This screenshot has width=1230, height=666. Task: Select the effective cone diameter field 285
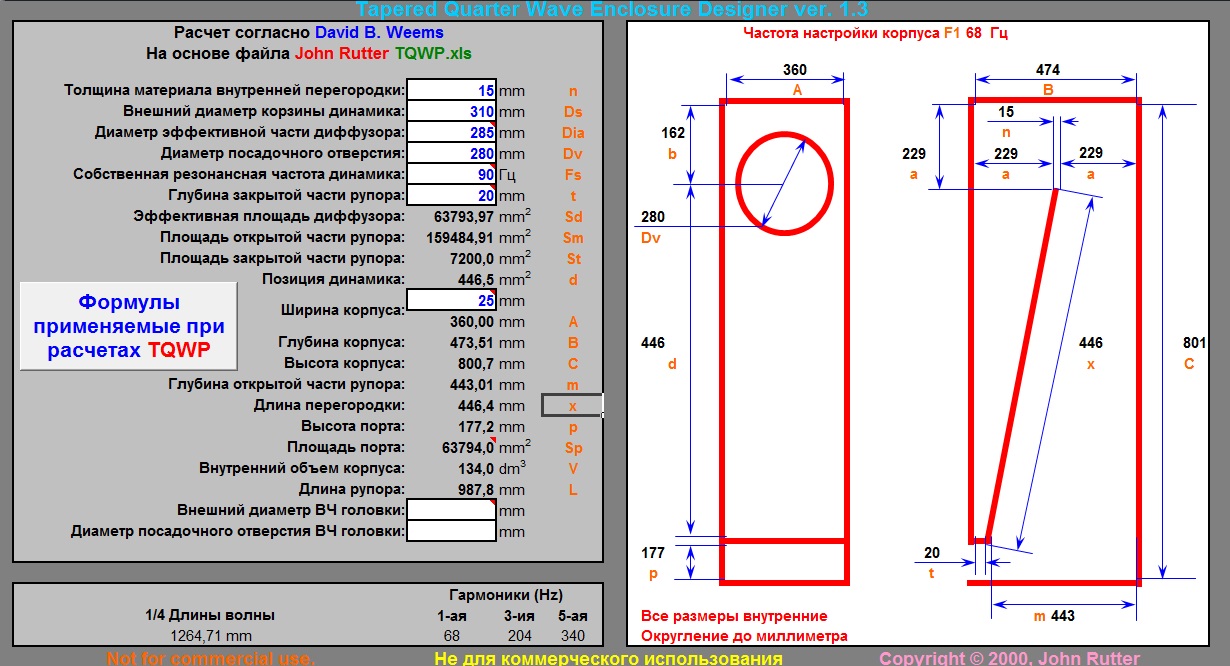452,132
